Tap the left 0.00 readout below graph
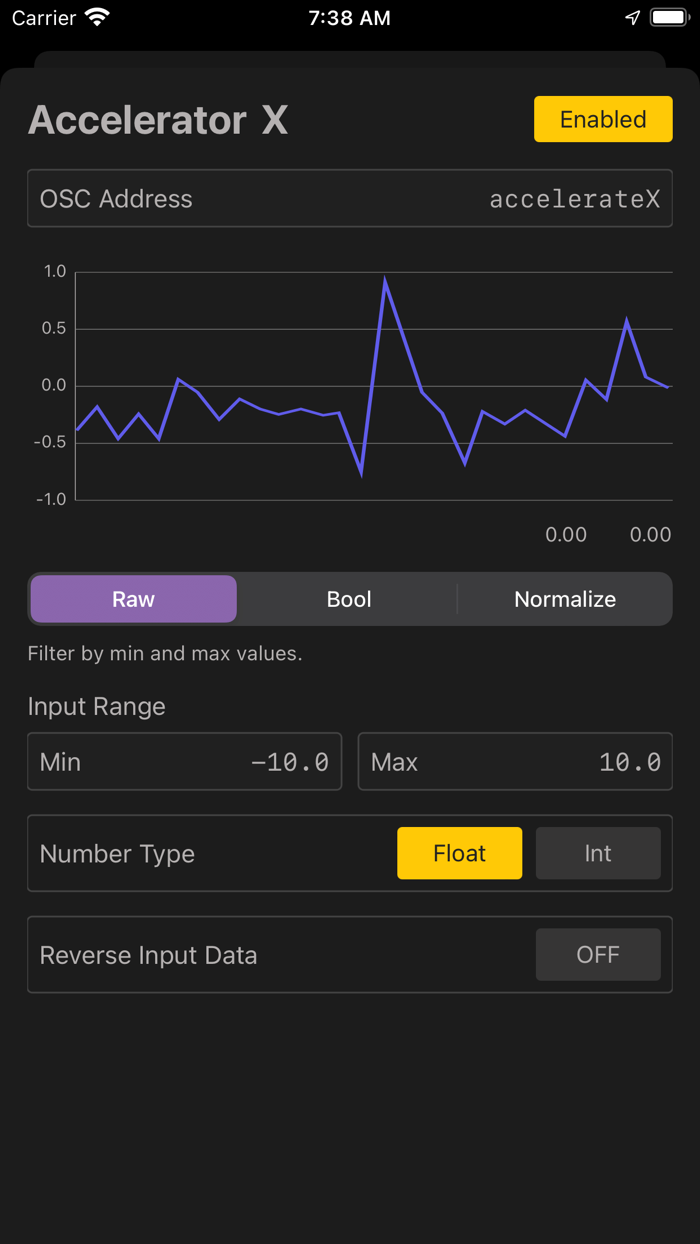Screen dimensions: 700x1244 click(566, 535)
